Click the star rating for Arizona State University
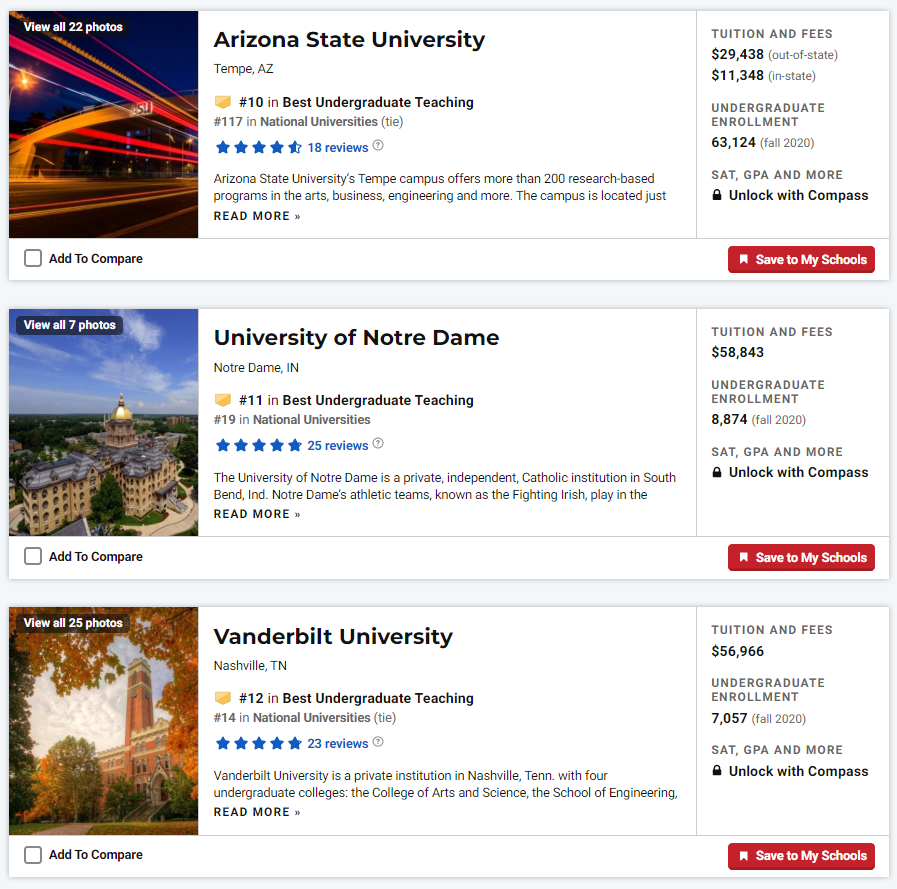The height and width of the screenshot is (889, 897). coord(259,148)
